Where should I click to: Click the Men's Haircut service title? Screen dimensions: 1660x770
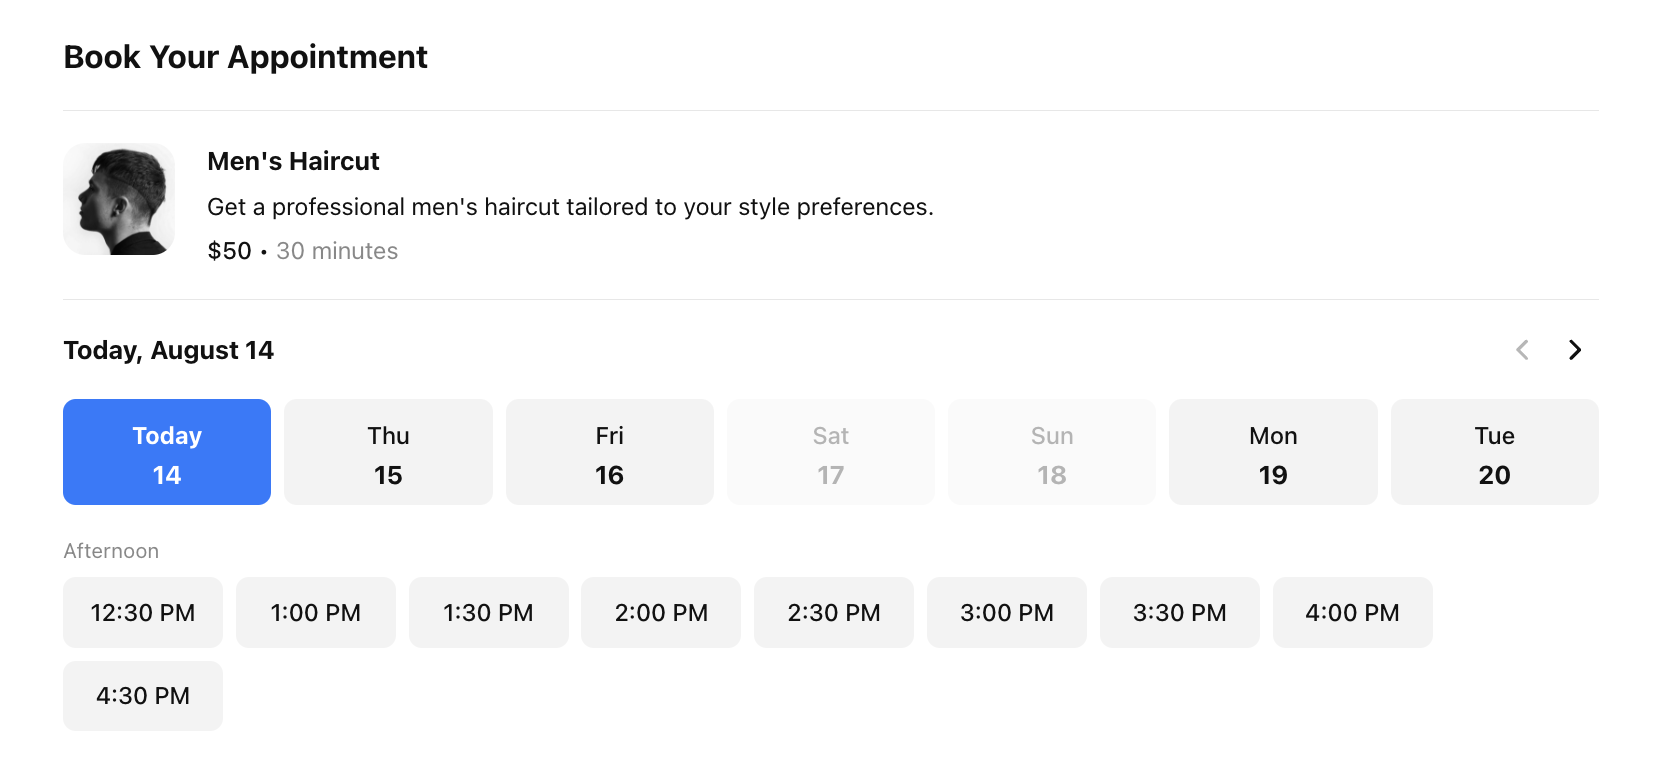tap(293, 161)
